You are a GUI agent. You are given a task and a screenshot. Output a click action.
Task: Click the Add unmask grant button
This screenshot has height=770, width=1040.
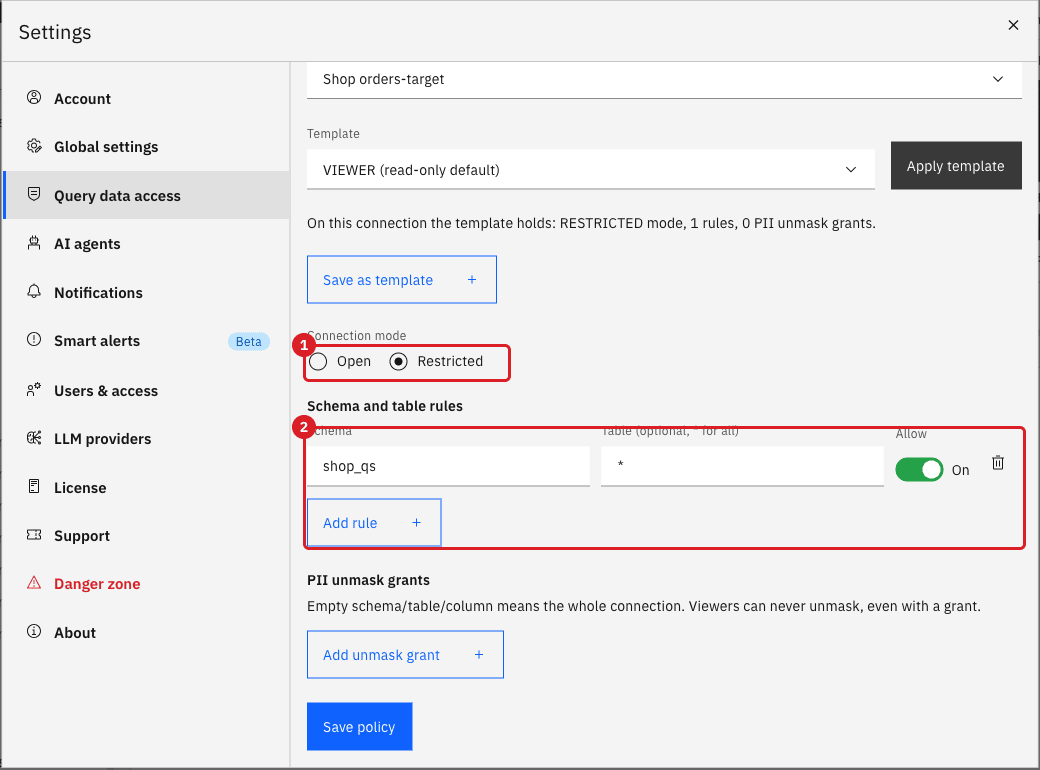[405, 655]
